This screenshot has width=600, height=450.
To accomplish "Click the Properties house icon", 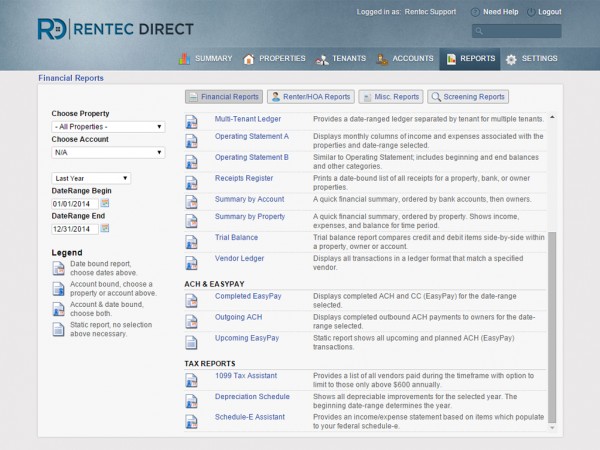I will pyautogui.click(x=249, y=59).
